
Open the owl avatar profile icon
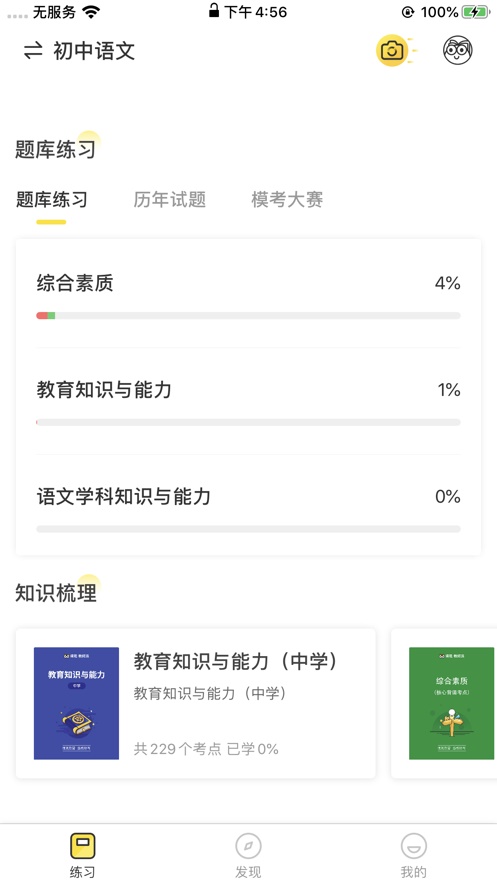458,51
